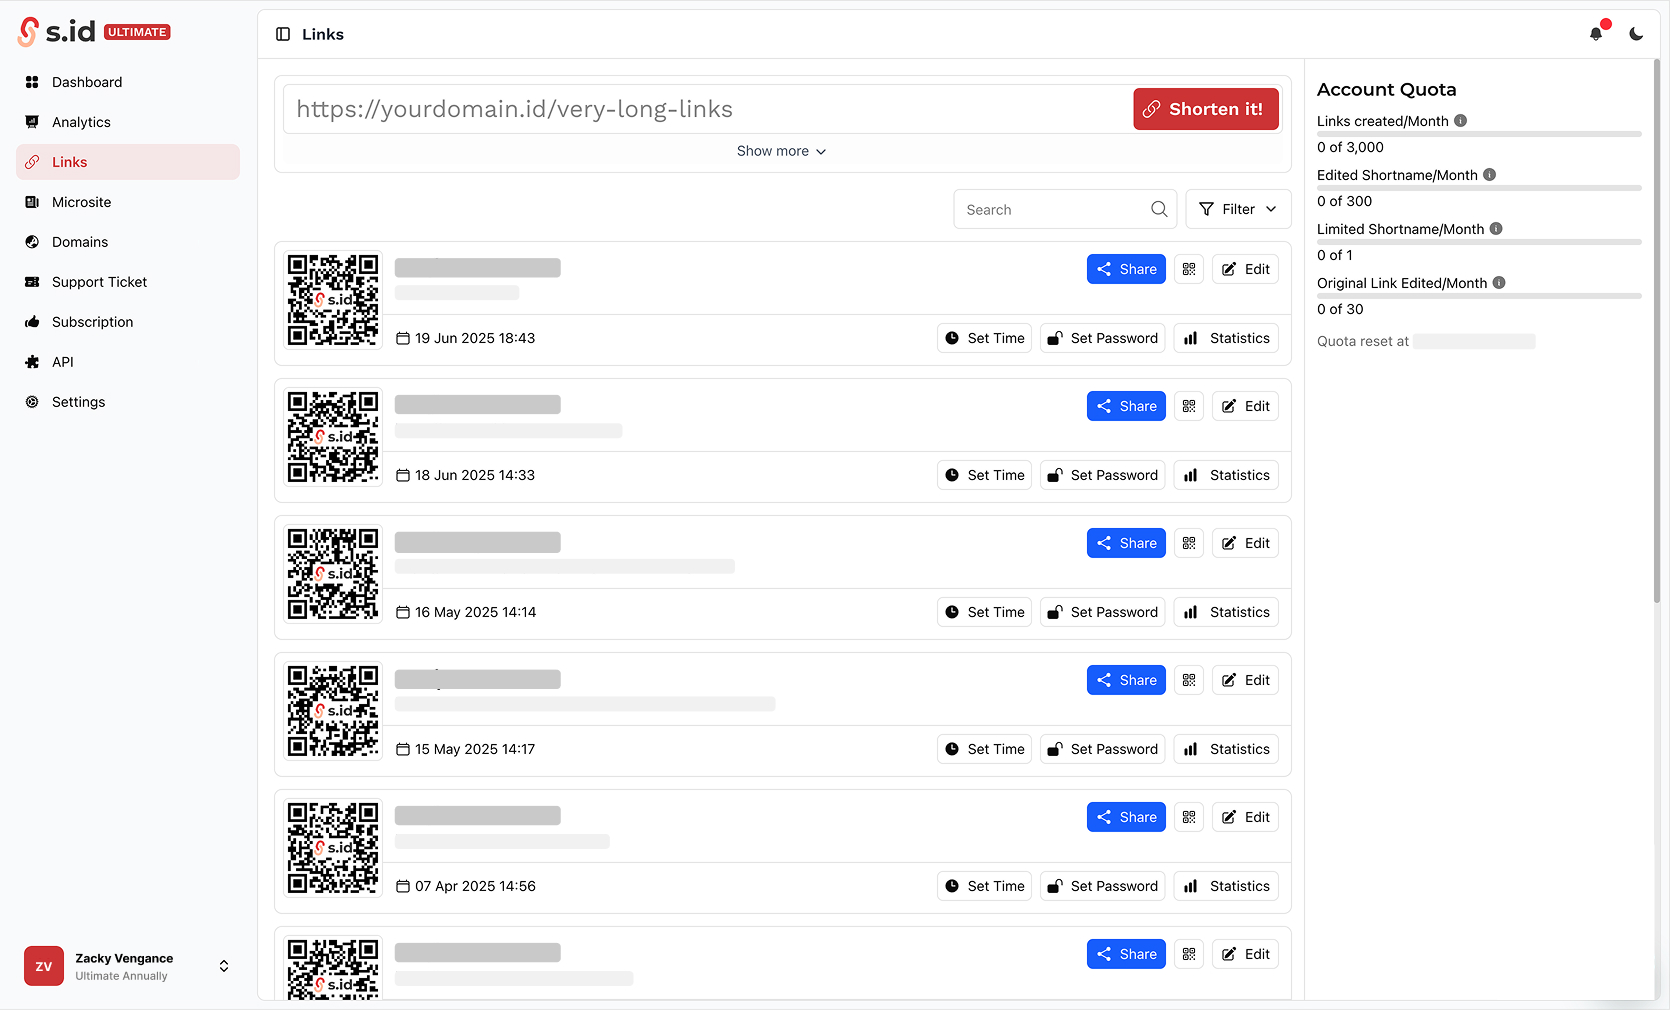View Statistics for the 07 Apr link

[1226, 885]
